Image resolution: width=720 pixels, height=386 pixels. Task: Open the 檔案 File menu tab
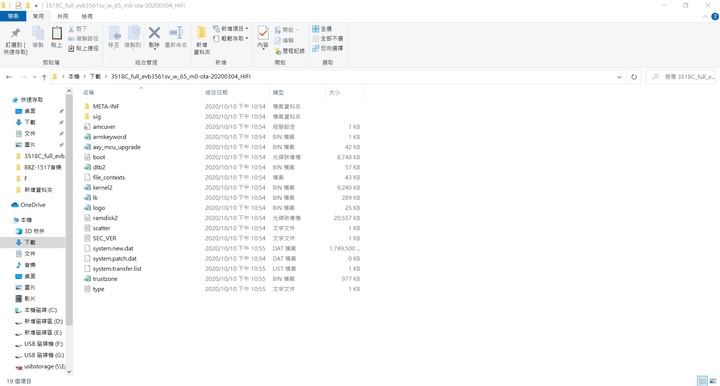(13, 16)
